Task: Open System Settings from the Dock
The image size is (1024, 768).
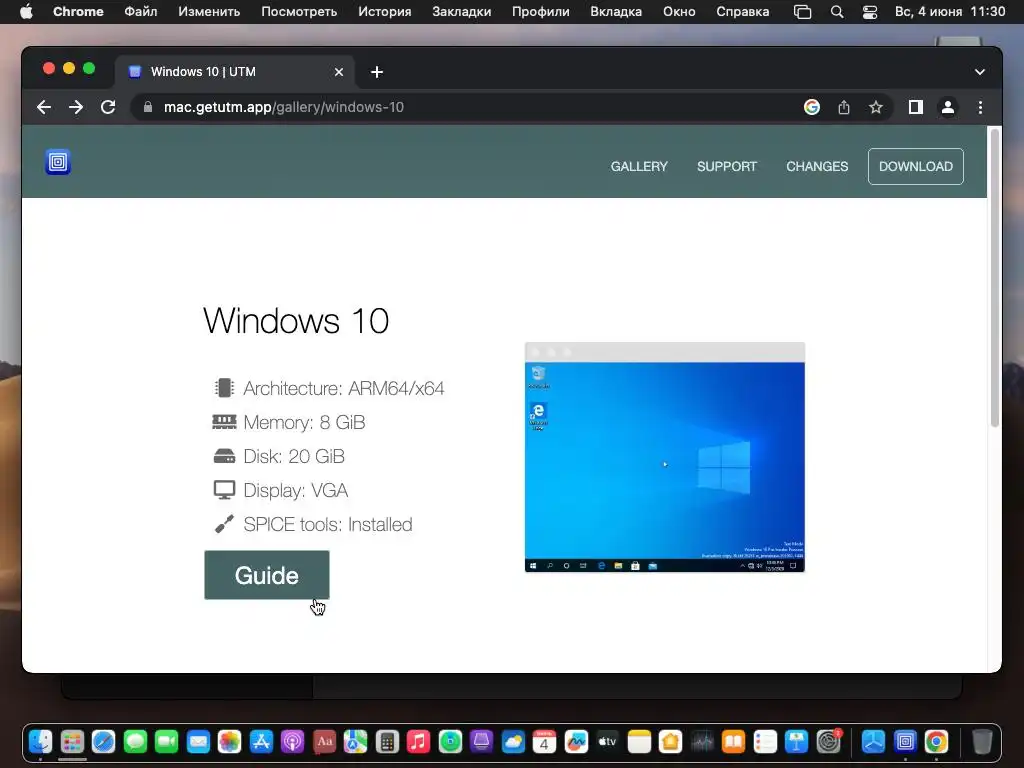Action: [828, 741]
